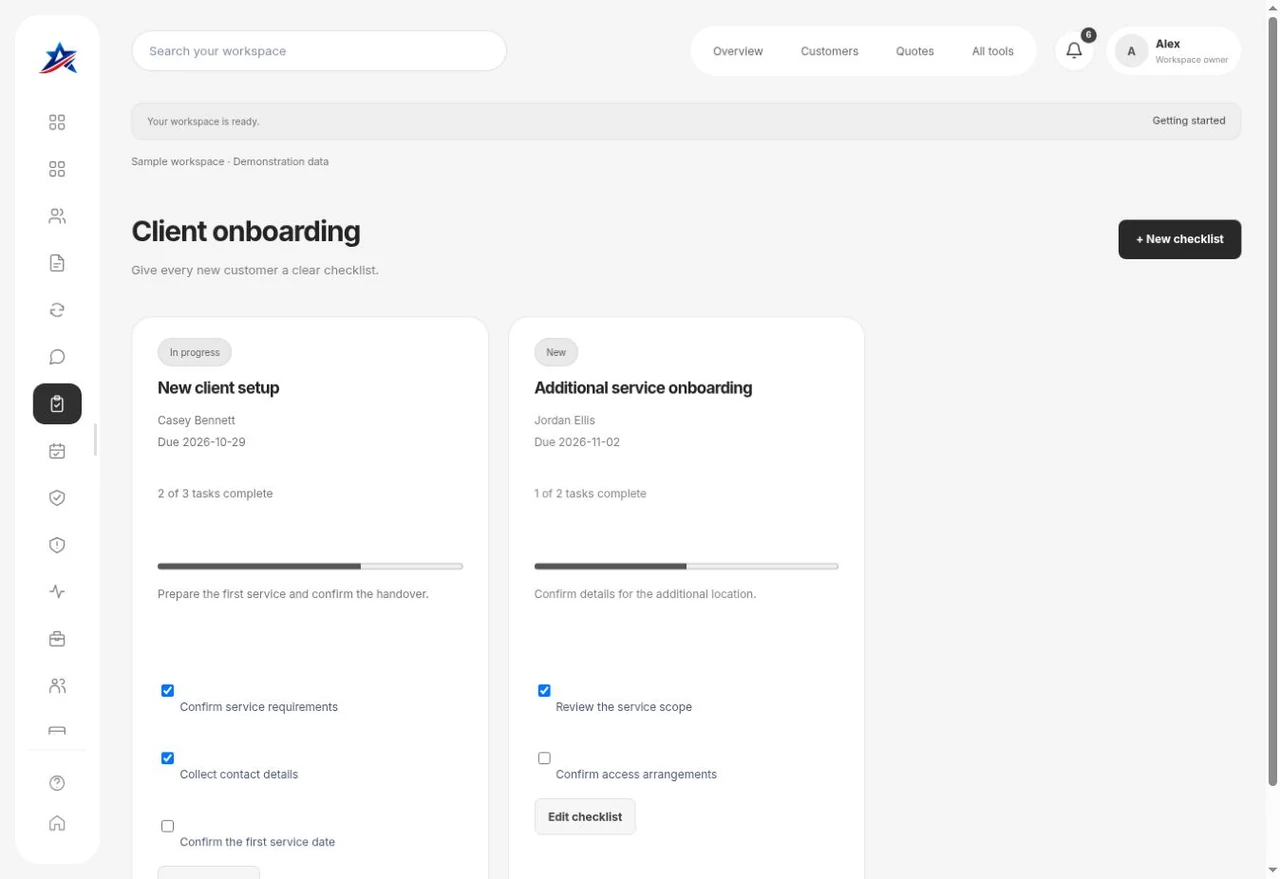Click the 'New' status badge
Image resolution: width=1280 pixels, height=879 pixels.
[556, 352]
